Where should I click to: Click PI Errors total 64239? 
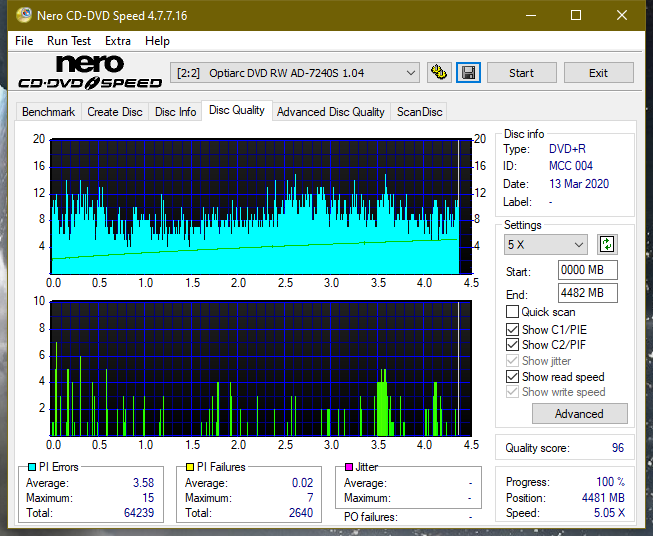[x=139, y=512]
